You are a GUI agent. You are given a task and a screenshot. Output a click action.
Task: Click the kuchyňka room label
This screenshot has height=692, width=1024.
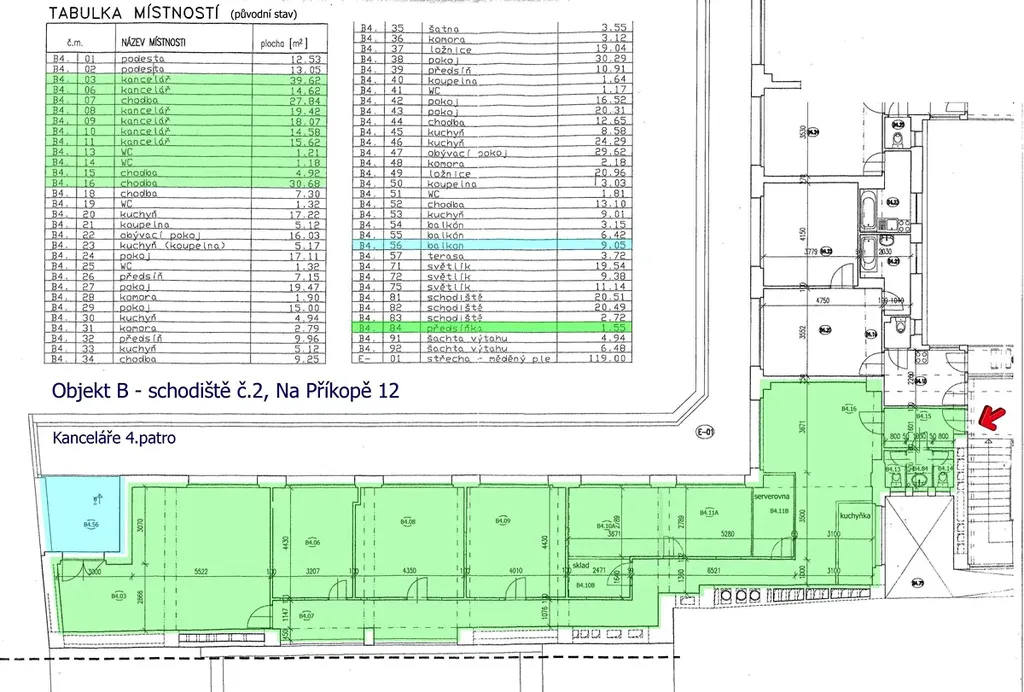point(853,517)
